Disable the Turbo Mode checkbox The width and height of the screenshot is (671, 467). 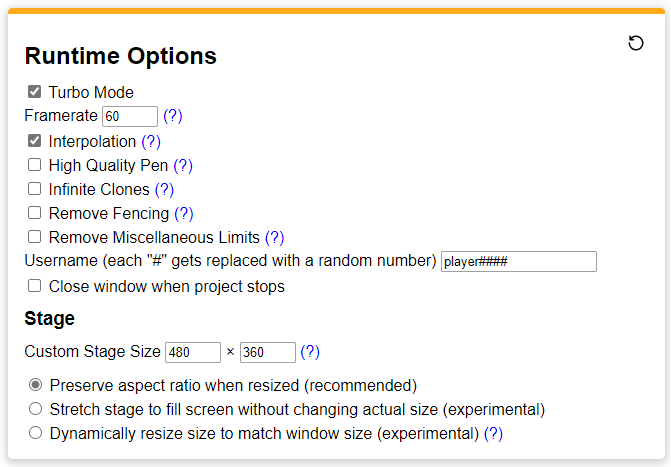35,92
